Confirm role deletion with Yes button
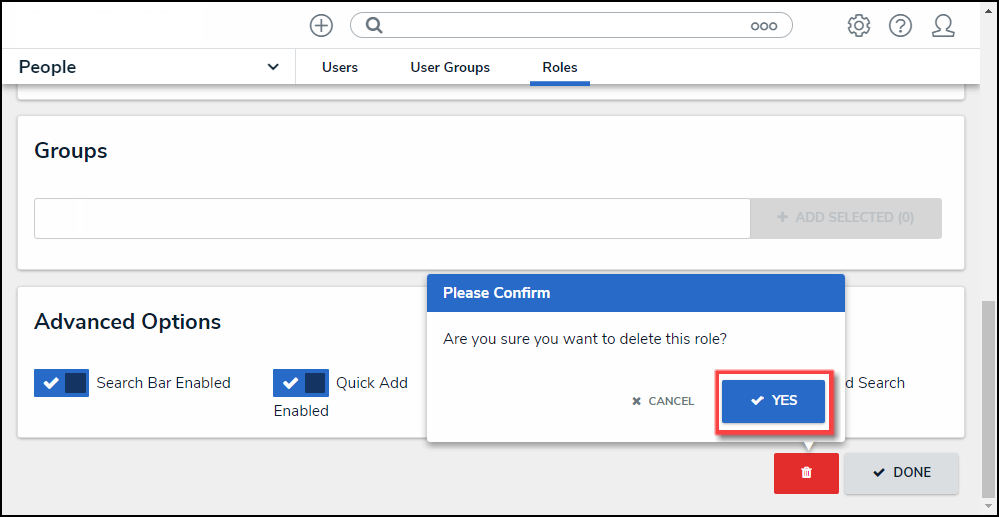This screenshot has width=999, height=517. click(x=774, y=401)
